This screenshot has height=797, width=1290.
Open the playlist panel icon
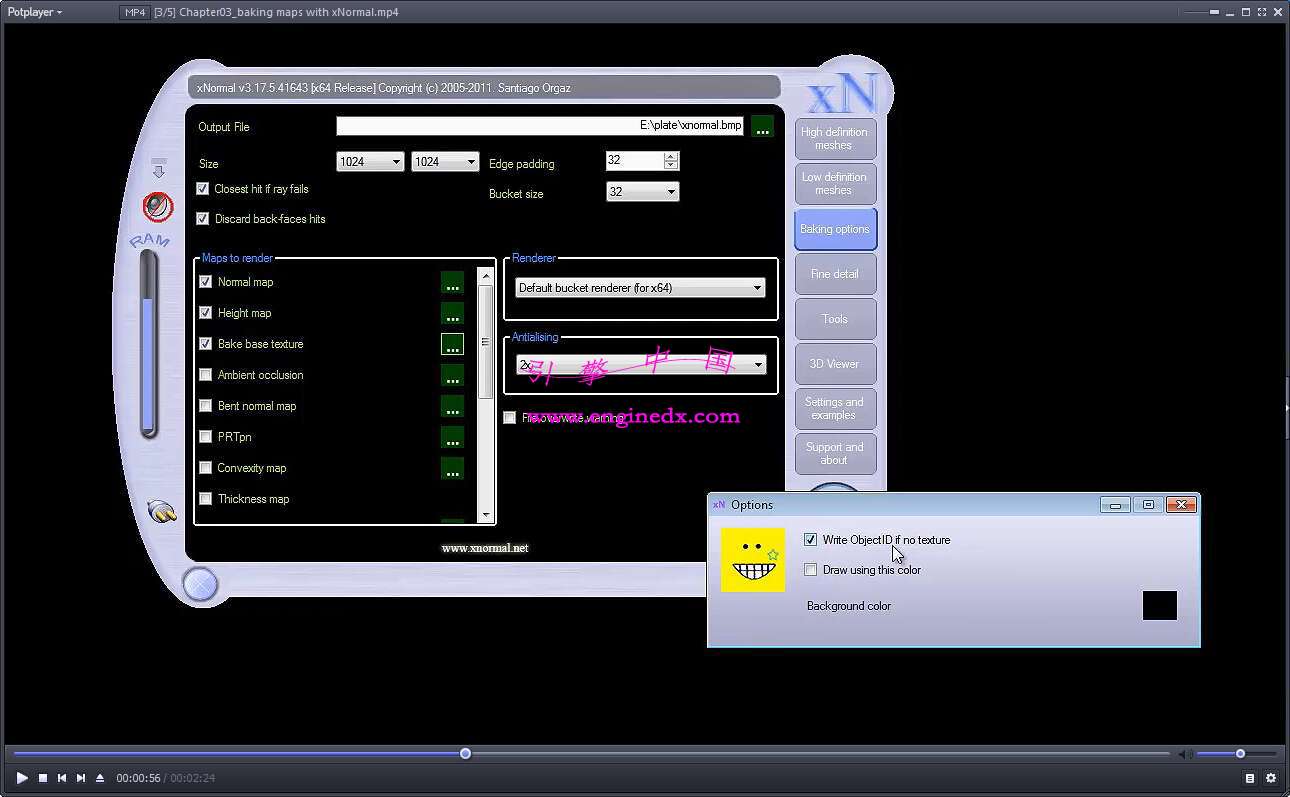tap(1250, 778)
